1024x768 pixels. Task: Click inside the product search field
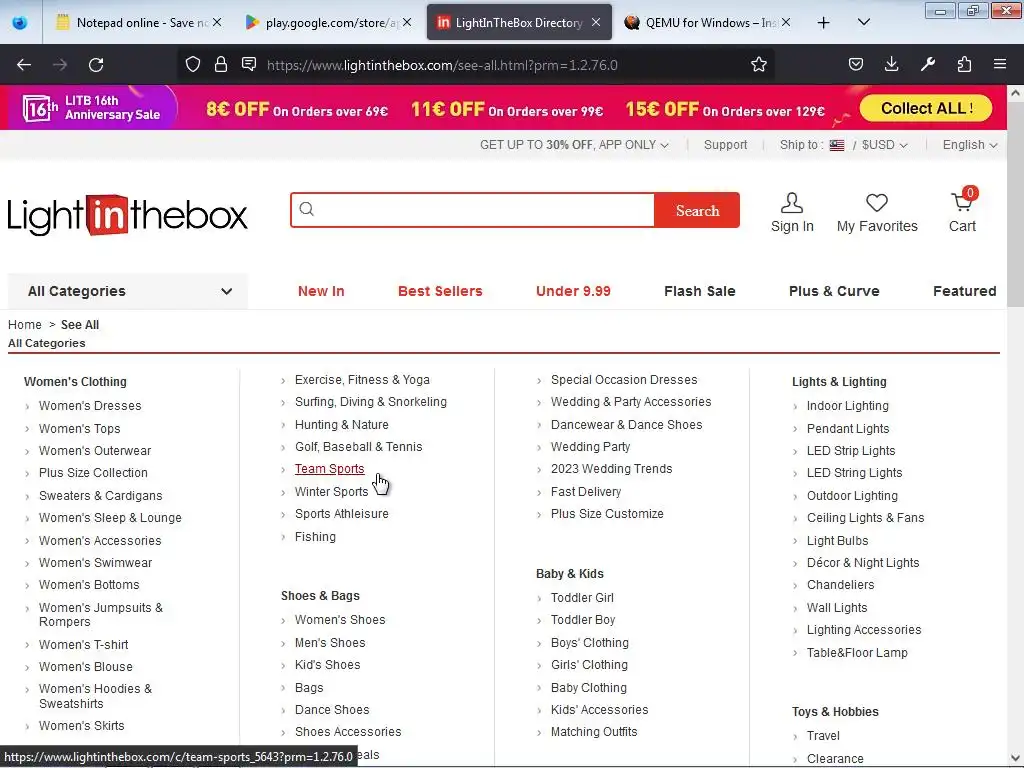point(473,210)
